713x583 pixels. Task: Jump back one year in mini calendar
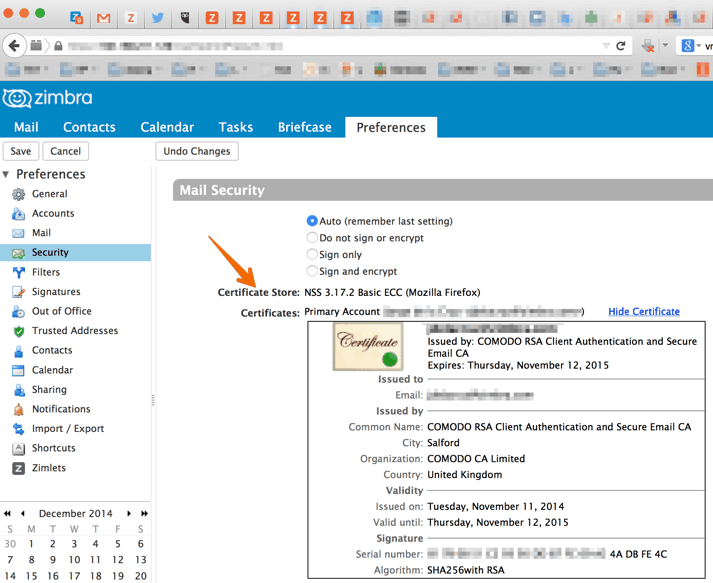(x=7, y=513)
